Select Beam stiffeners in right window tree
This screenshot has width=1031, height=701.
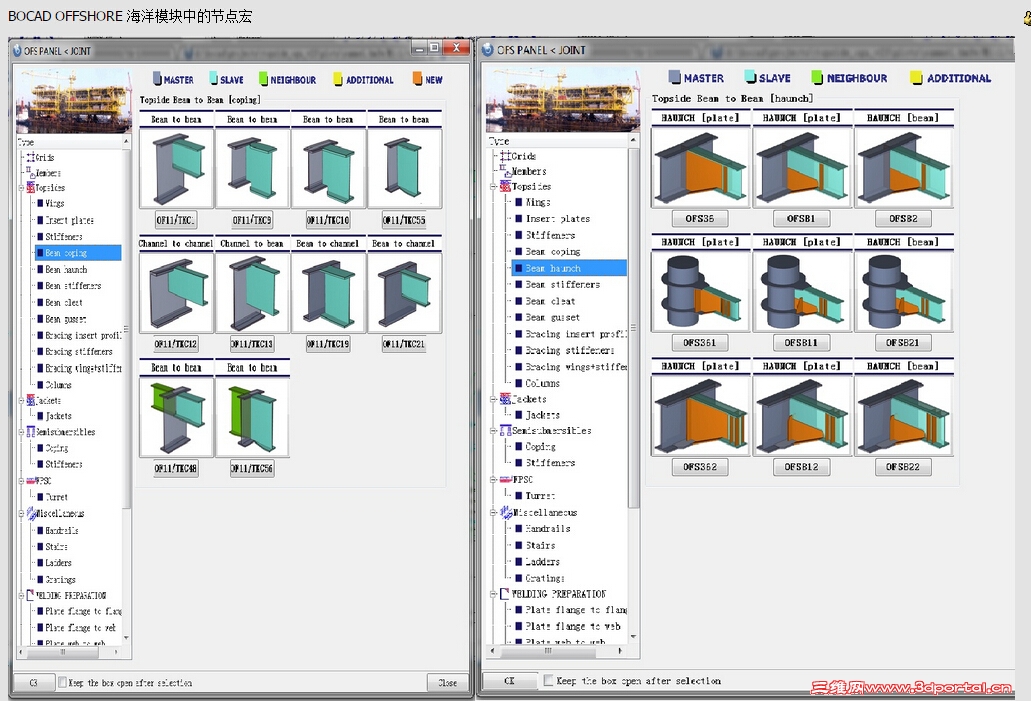pos(562,284)
